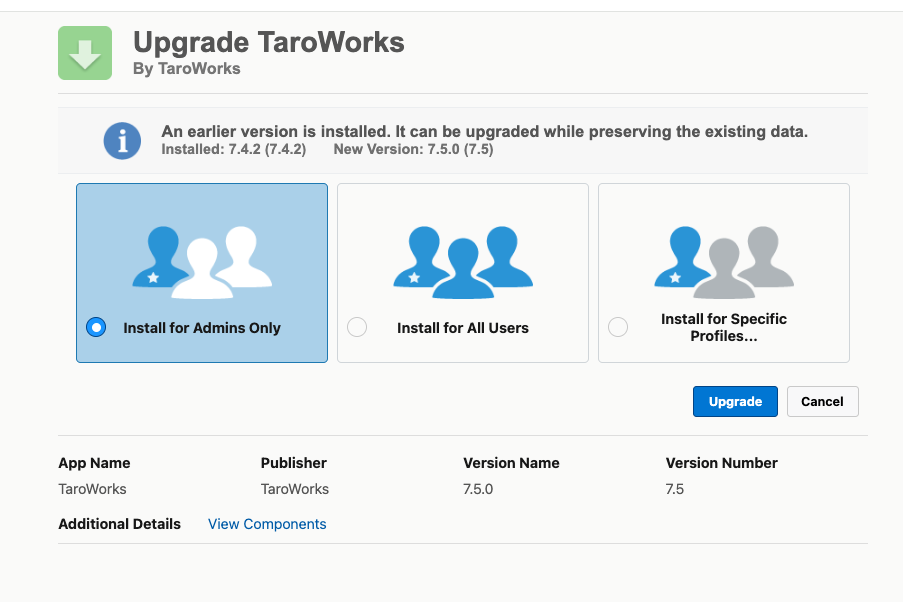The width and height of the screenshot is (903, 602).
Task: Select Install for All Users radio button
Action: click(x=357, y=327)
